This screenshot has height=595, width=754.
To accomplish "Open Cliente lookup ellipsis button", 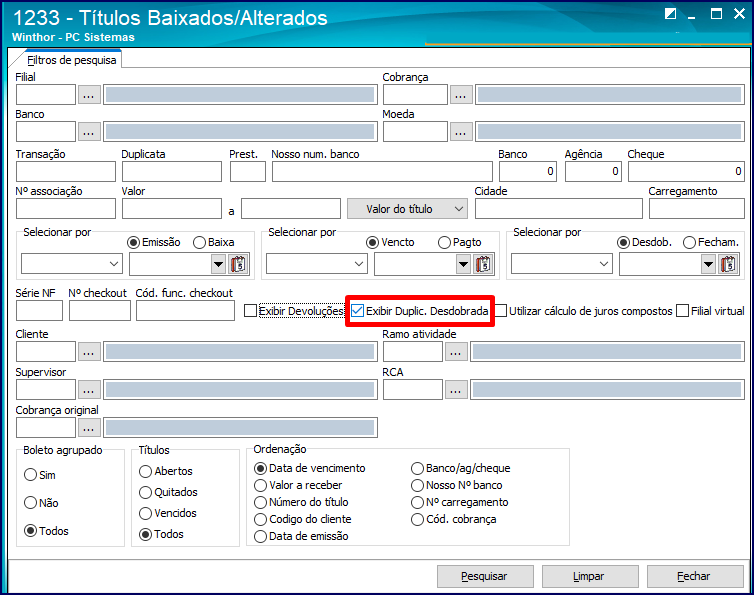I will pyautogui.click(x=88, y=352).
